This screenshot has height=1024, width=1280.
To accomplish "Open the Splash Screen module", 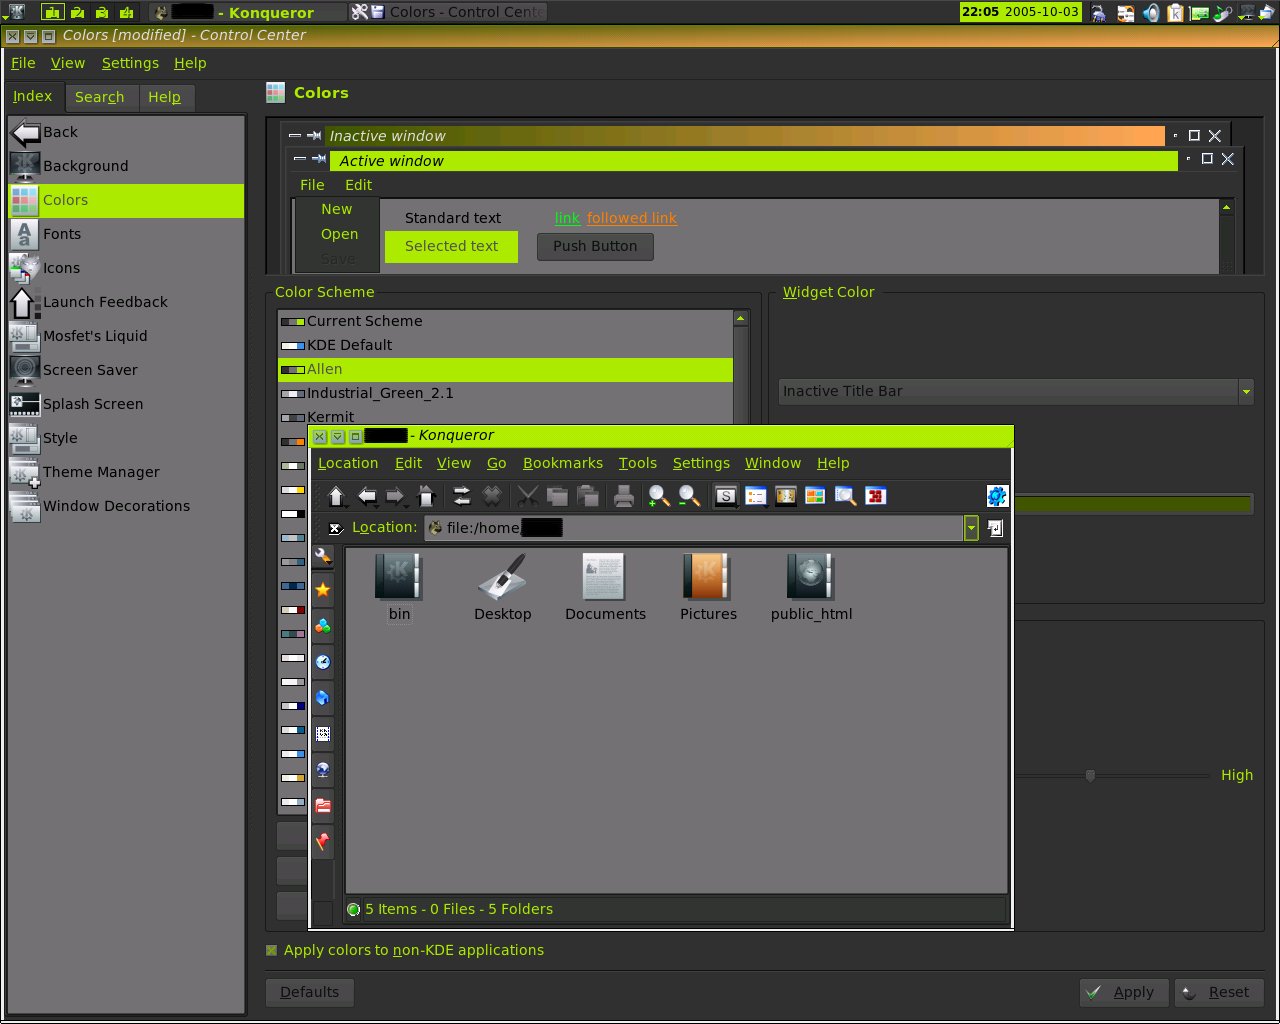I will coord(126,404).
